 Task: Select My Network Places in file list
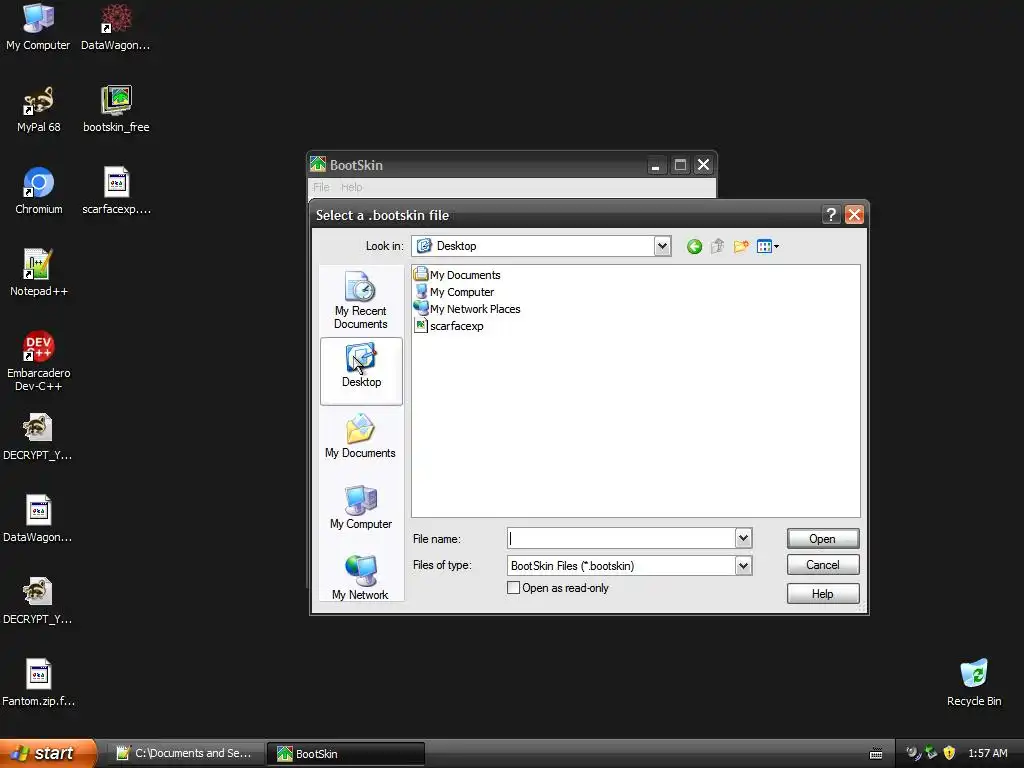pos(468,309)
